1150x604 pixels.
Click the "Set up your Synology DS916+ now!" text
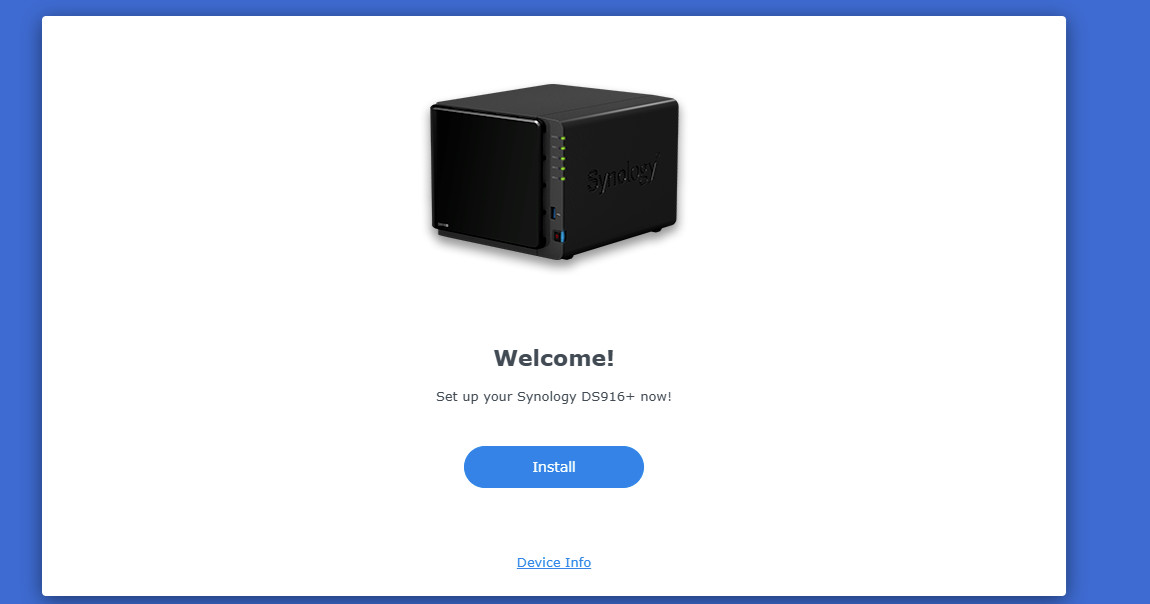click(x=554, y=397)
